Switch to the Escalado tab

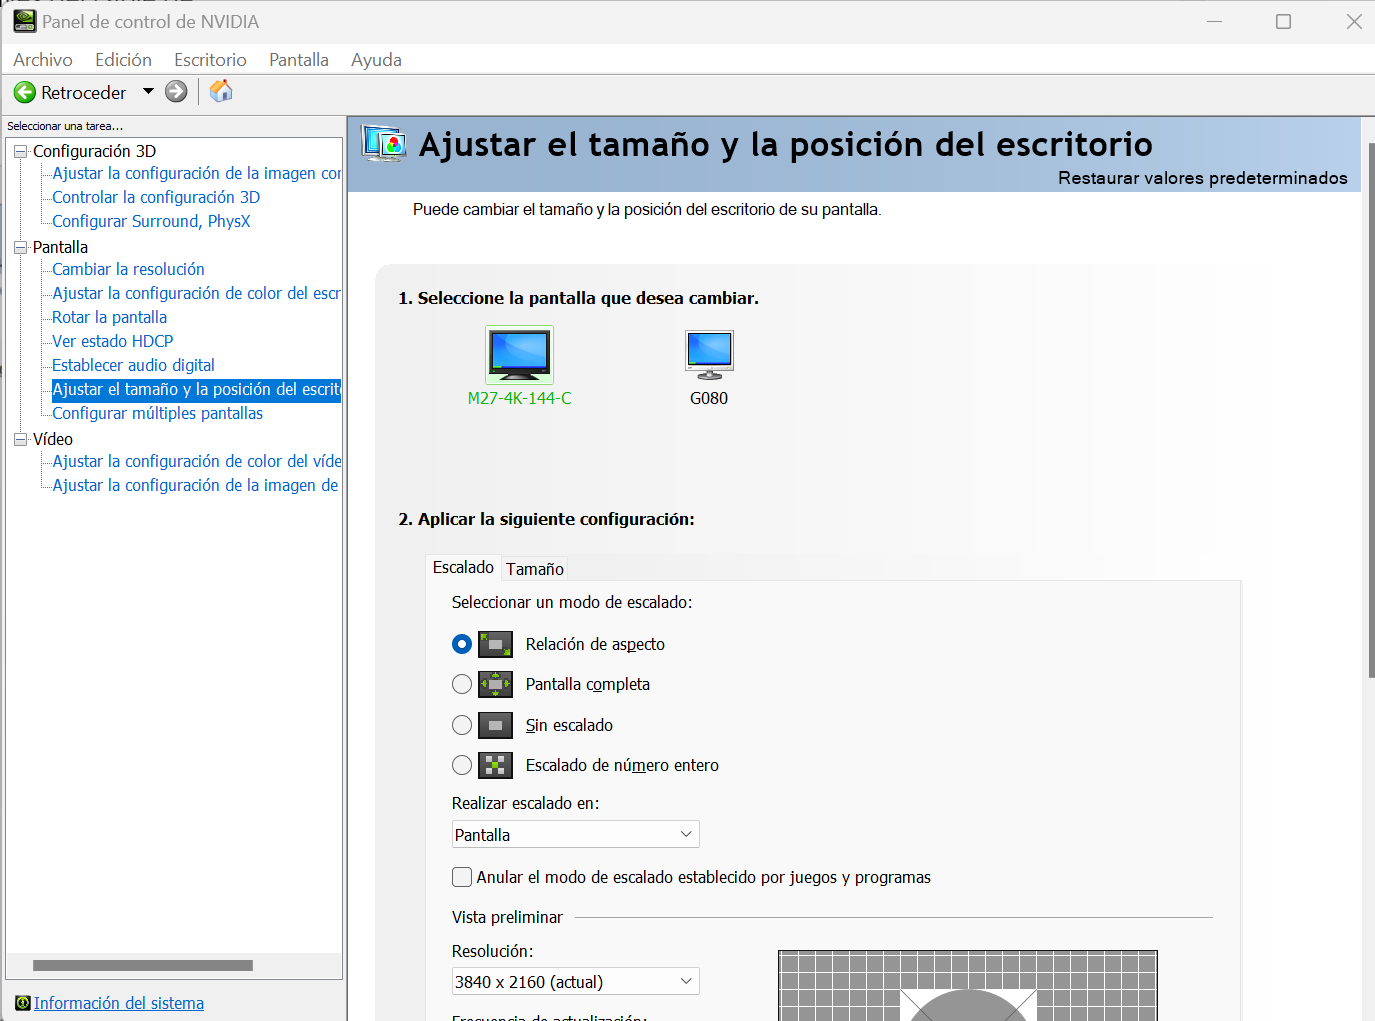(x=463, y=567)
